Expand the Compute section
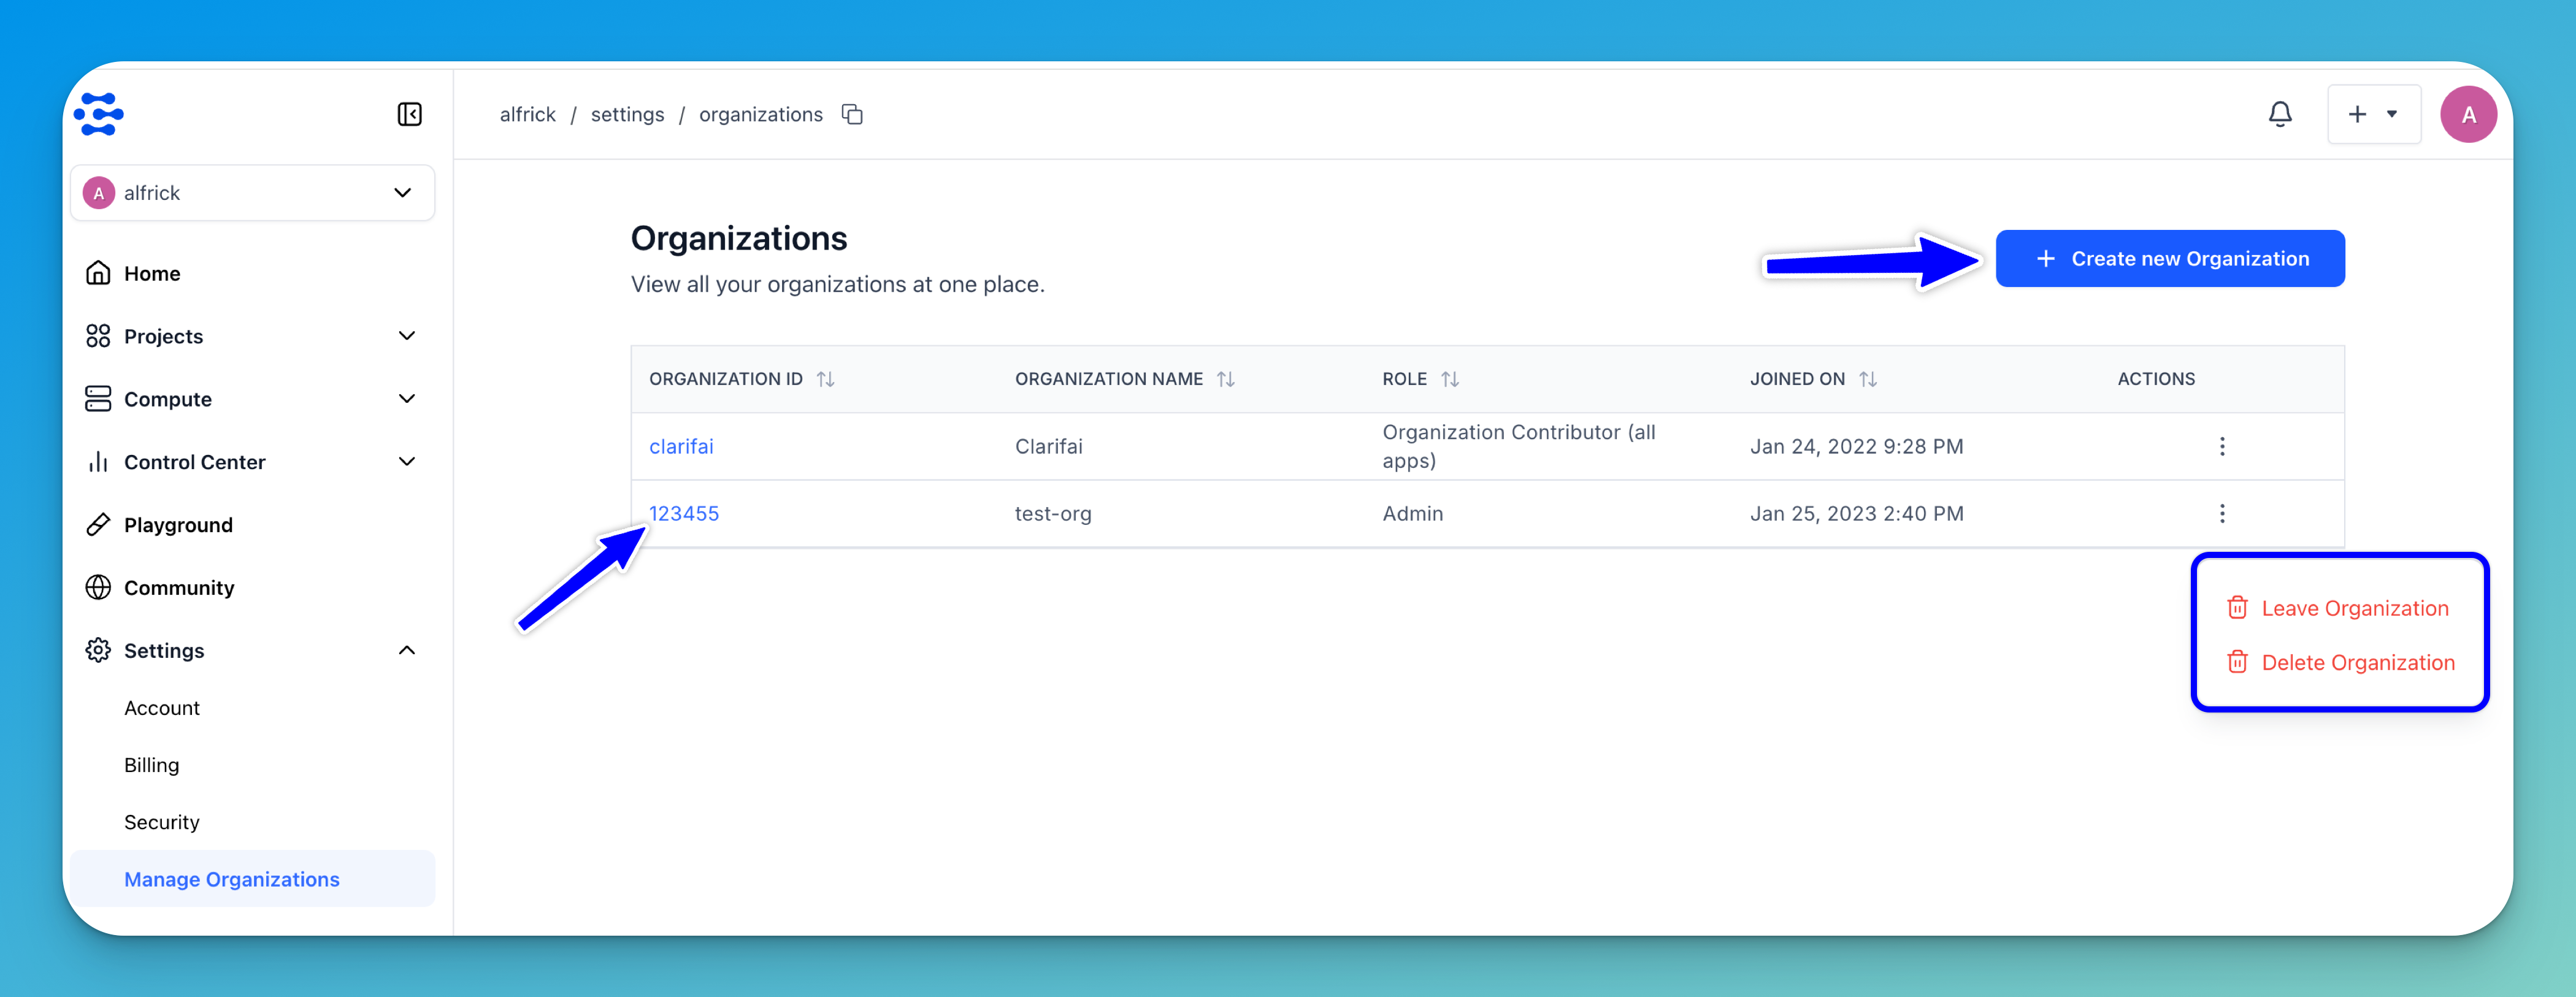The height and width of the screenshot is (997, 2576). (406, 399)
